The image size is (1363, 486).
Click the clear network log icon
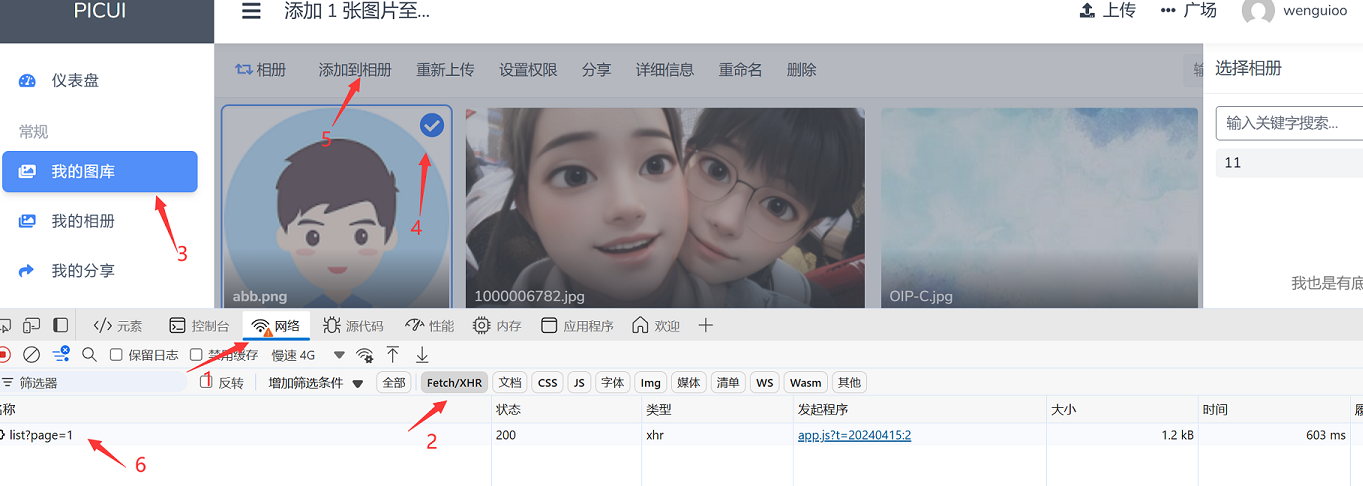32,355
